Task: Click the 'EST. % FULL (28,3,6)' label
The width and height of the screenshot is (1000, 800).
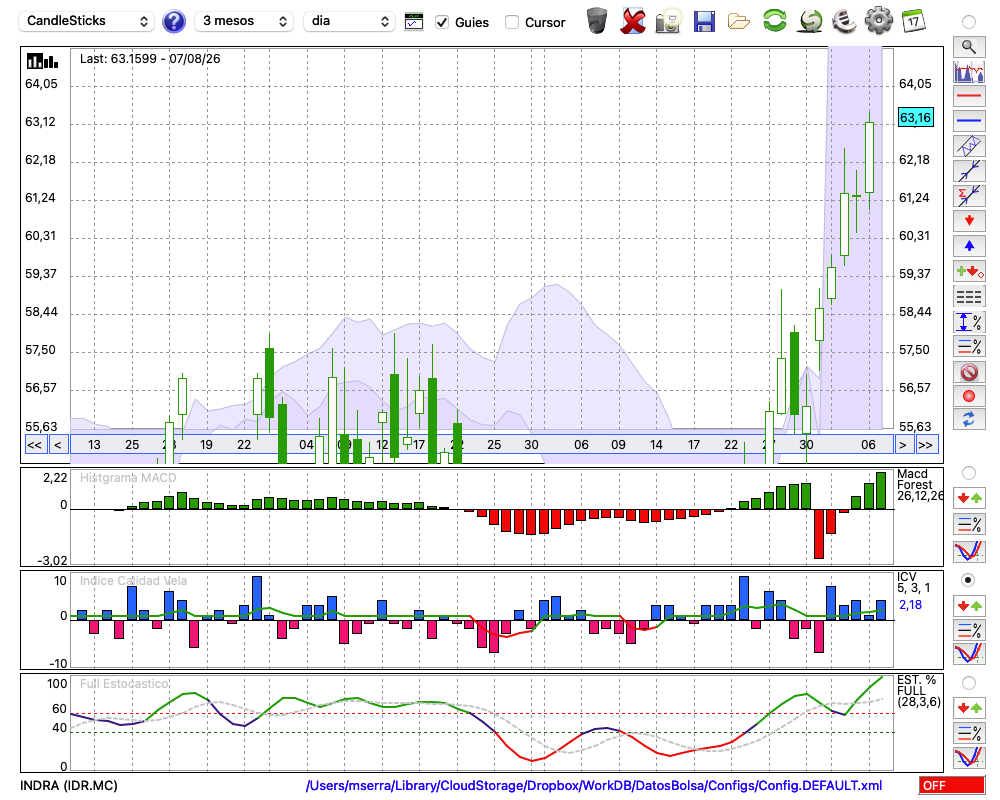Action: [x=918, y=691]
